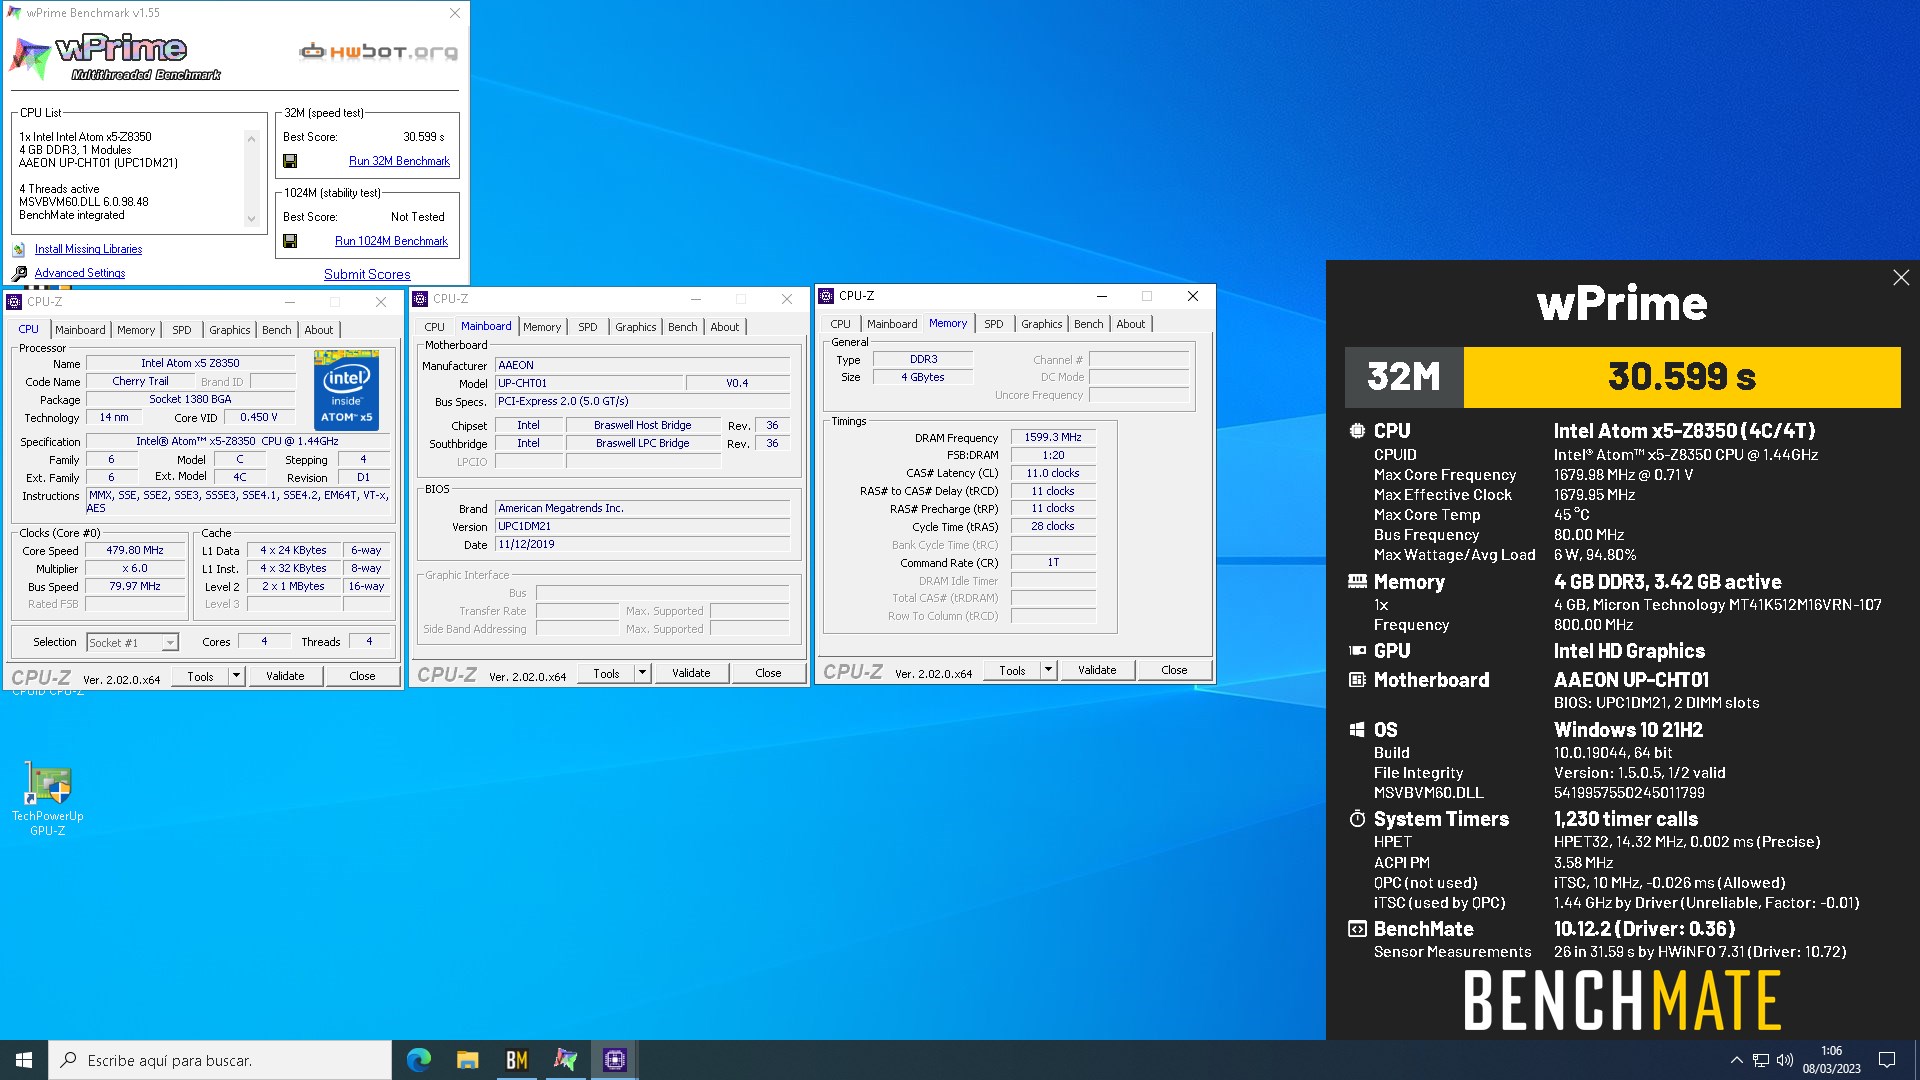
Task: Open Tools dropdown arrow in Memory CPU-Z
Action: pyautogui.click(x=1048, y=670)
